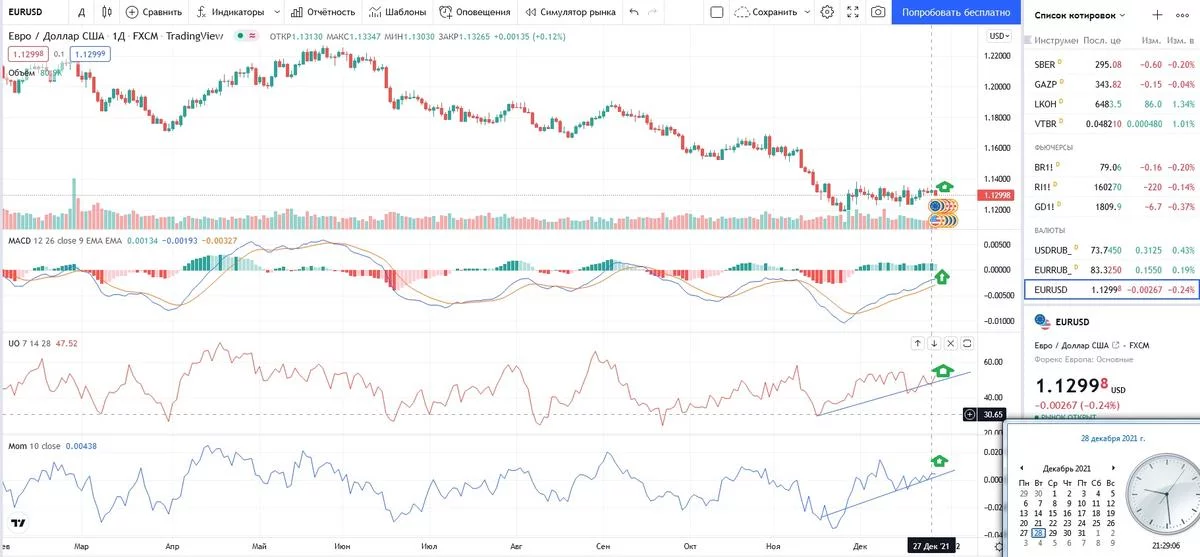Select the highlighted EURUSD watchlist row
Viewport: 1200px width, 557px height.
tap(1112, 290)
